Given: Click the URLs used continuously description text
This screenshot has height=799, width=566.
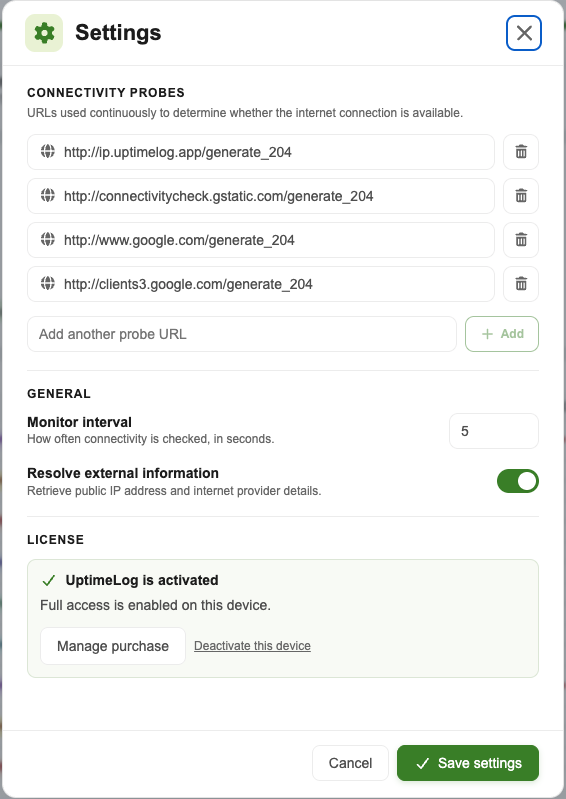Looking at the screenshot, I should tap(245, 113).
